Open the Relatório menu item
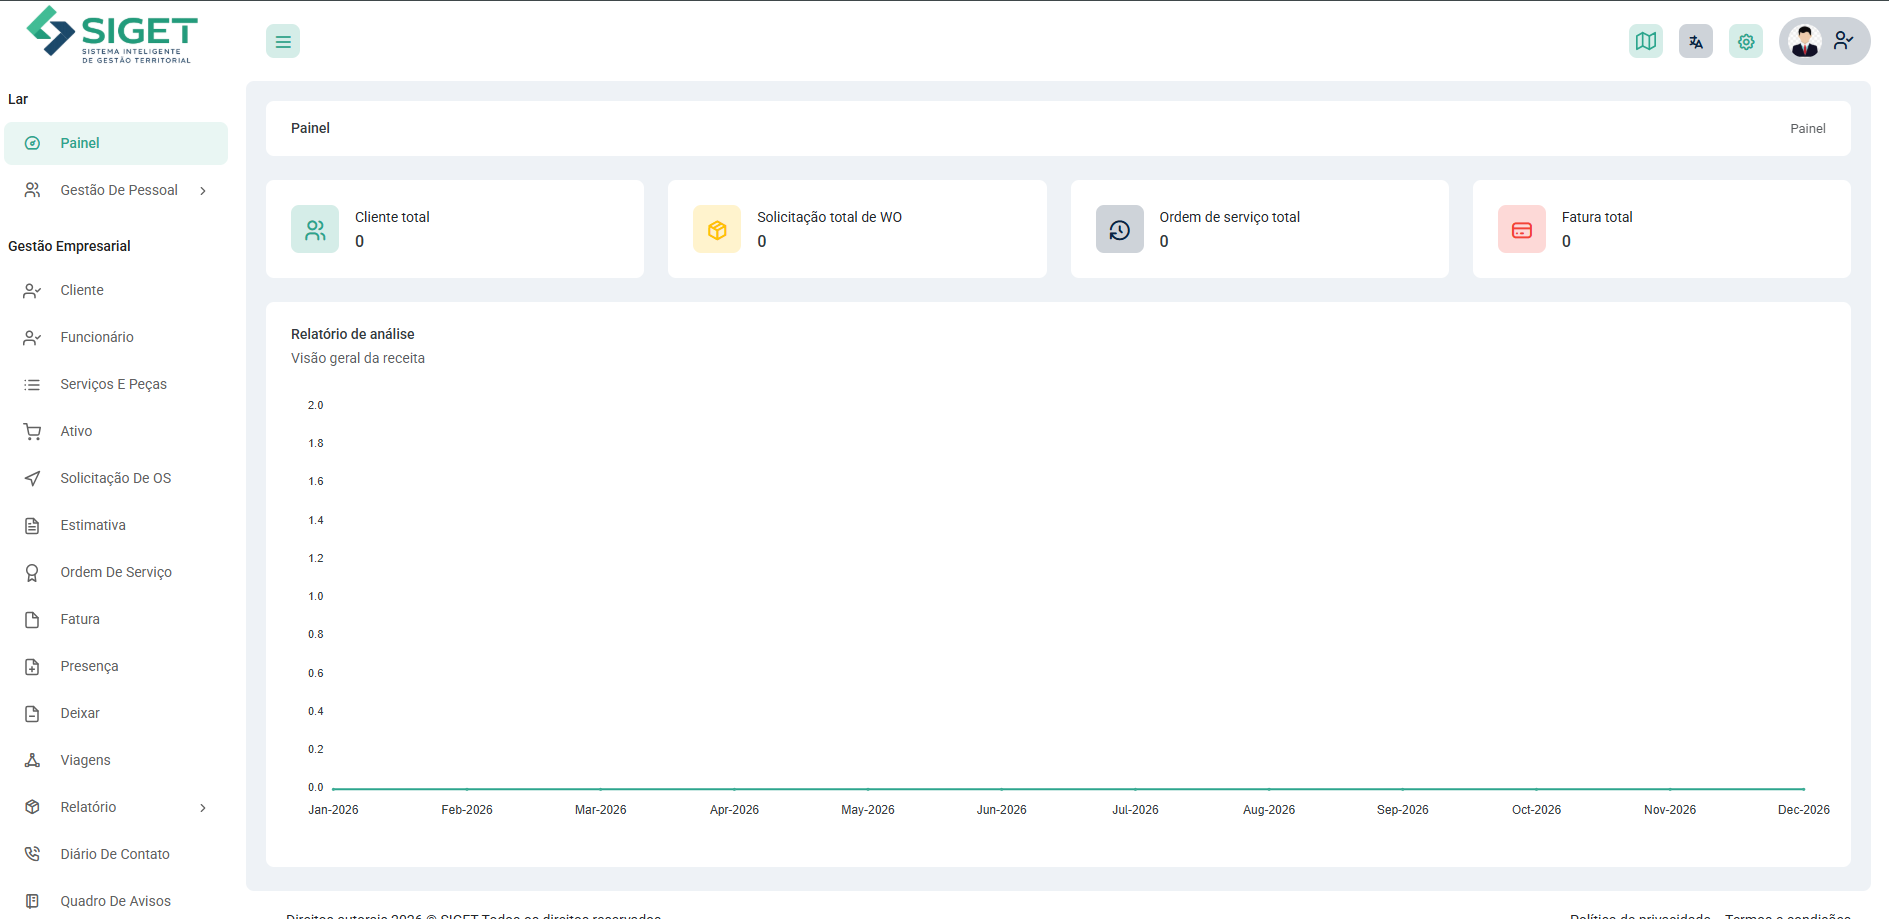1889x919 pixels. click(116, 807)
